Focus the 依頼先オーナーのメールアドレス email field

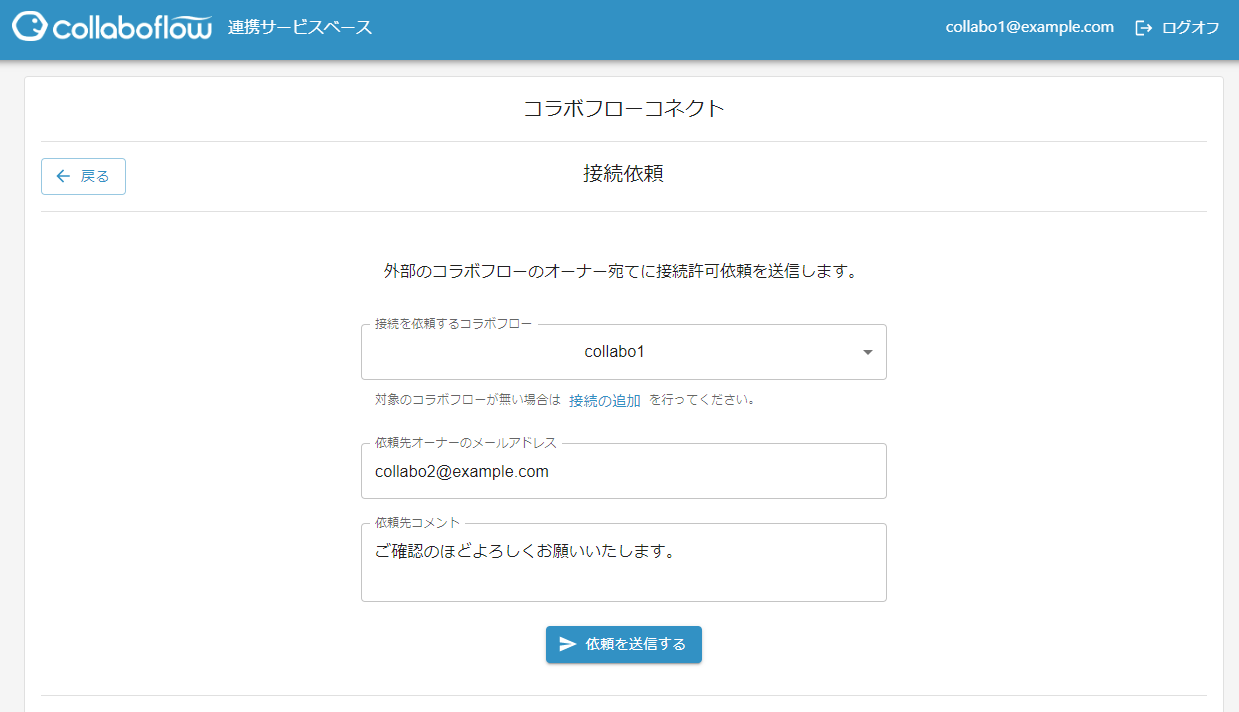coord(623,472)
